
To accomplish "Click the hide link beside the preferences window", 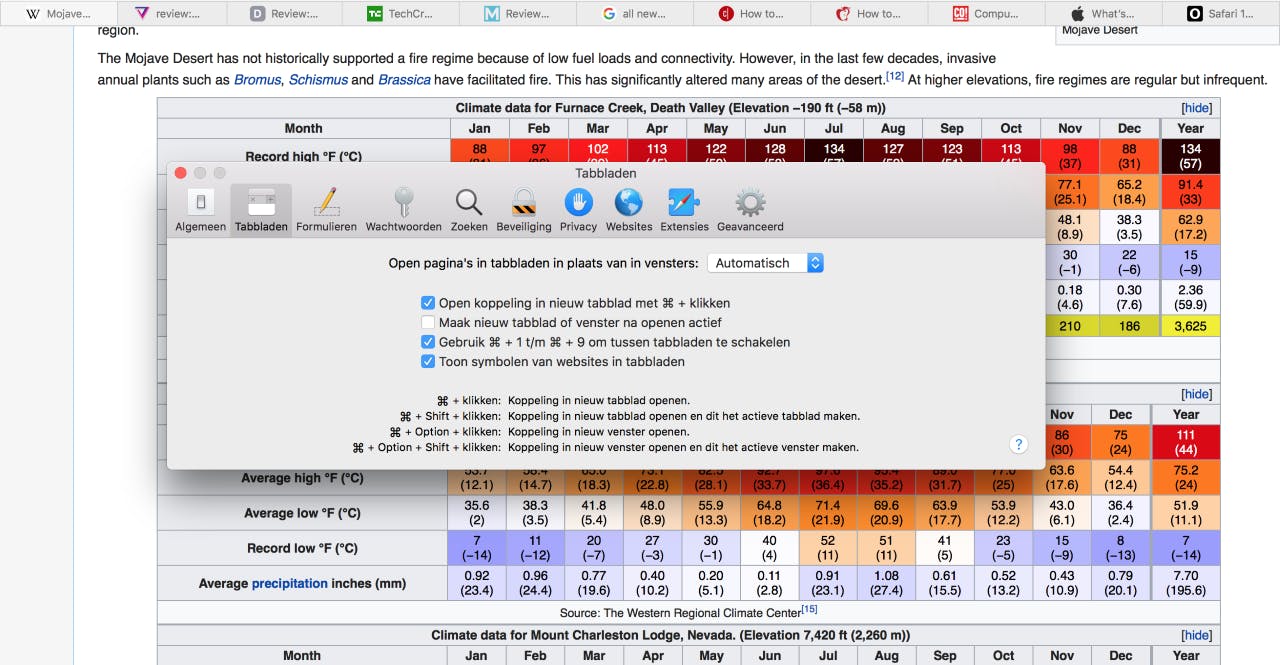I will point(1196,394).
